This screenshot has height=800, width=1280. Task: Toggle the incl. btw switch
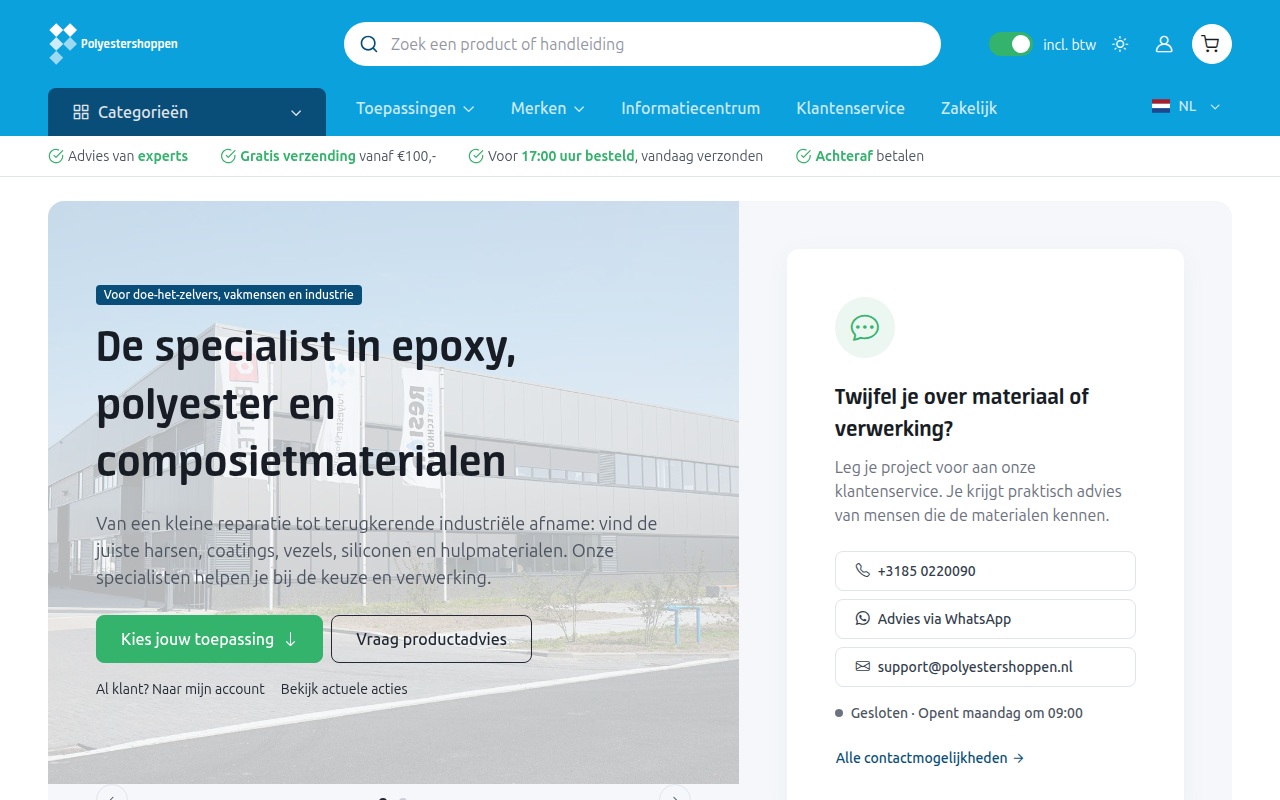coord(1010,44)
